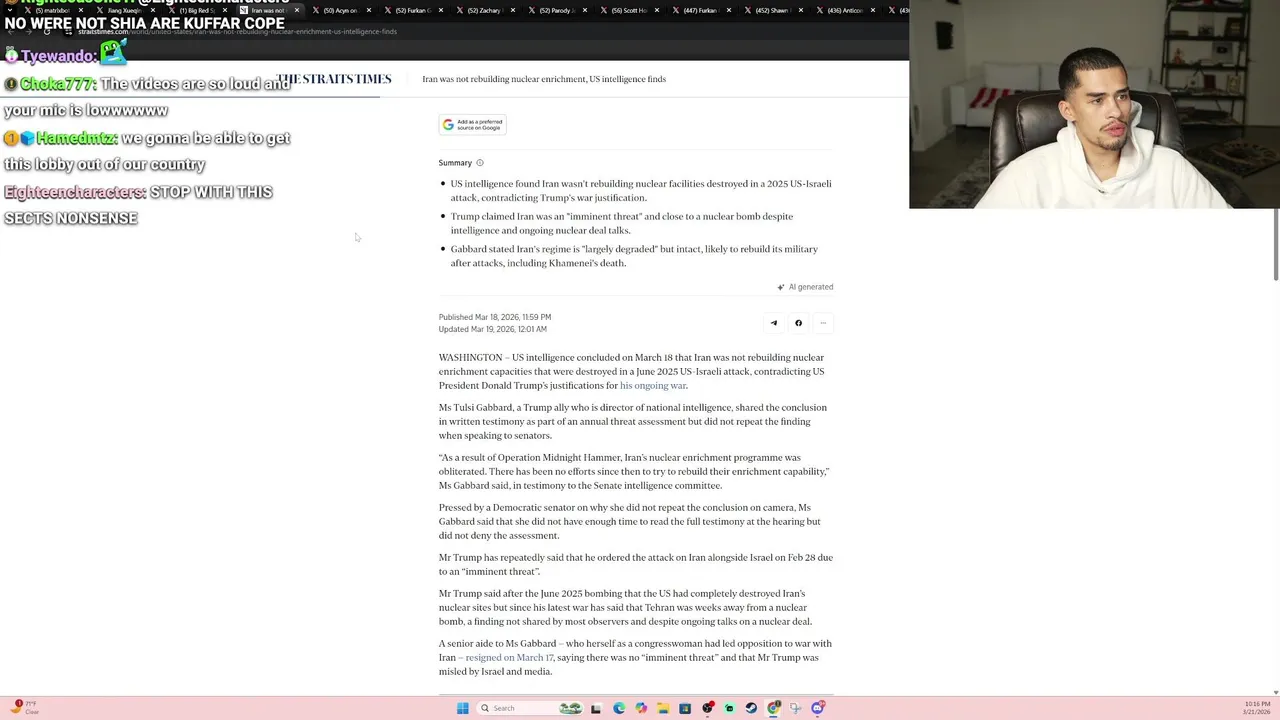Viewport: 1280px width, 720px height.
Task: Open OBS Studio from the taskbar
Action: coord(707,708)
